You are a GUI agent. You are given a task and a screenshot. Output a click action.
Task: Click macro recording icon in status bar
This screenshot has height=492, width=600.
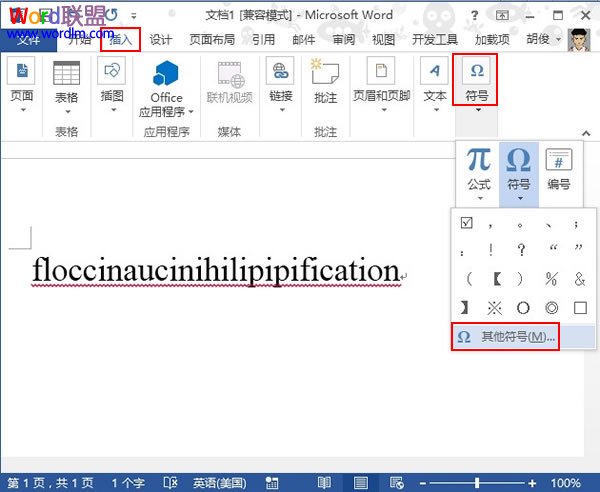(272, 482)
